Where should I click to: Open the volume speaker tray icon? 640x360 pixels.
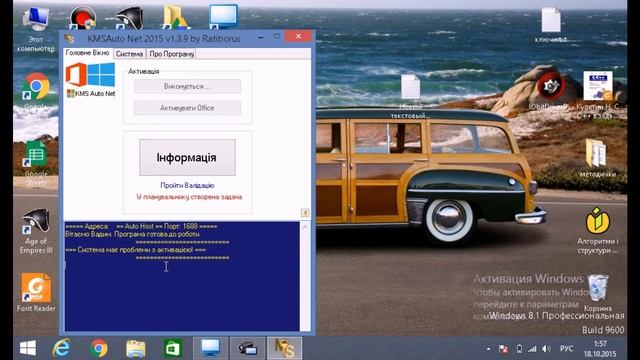tap(546, 349)
